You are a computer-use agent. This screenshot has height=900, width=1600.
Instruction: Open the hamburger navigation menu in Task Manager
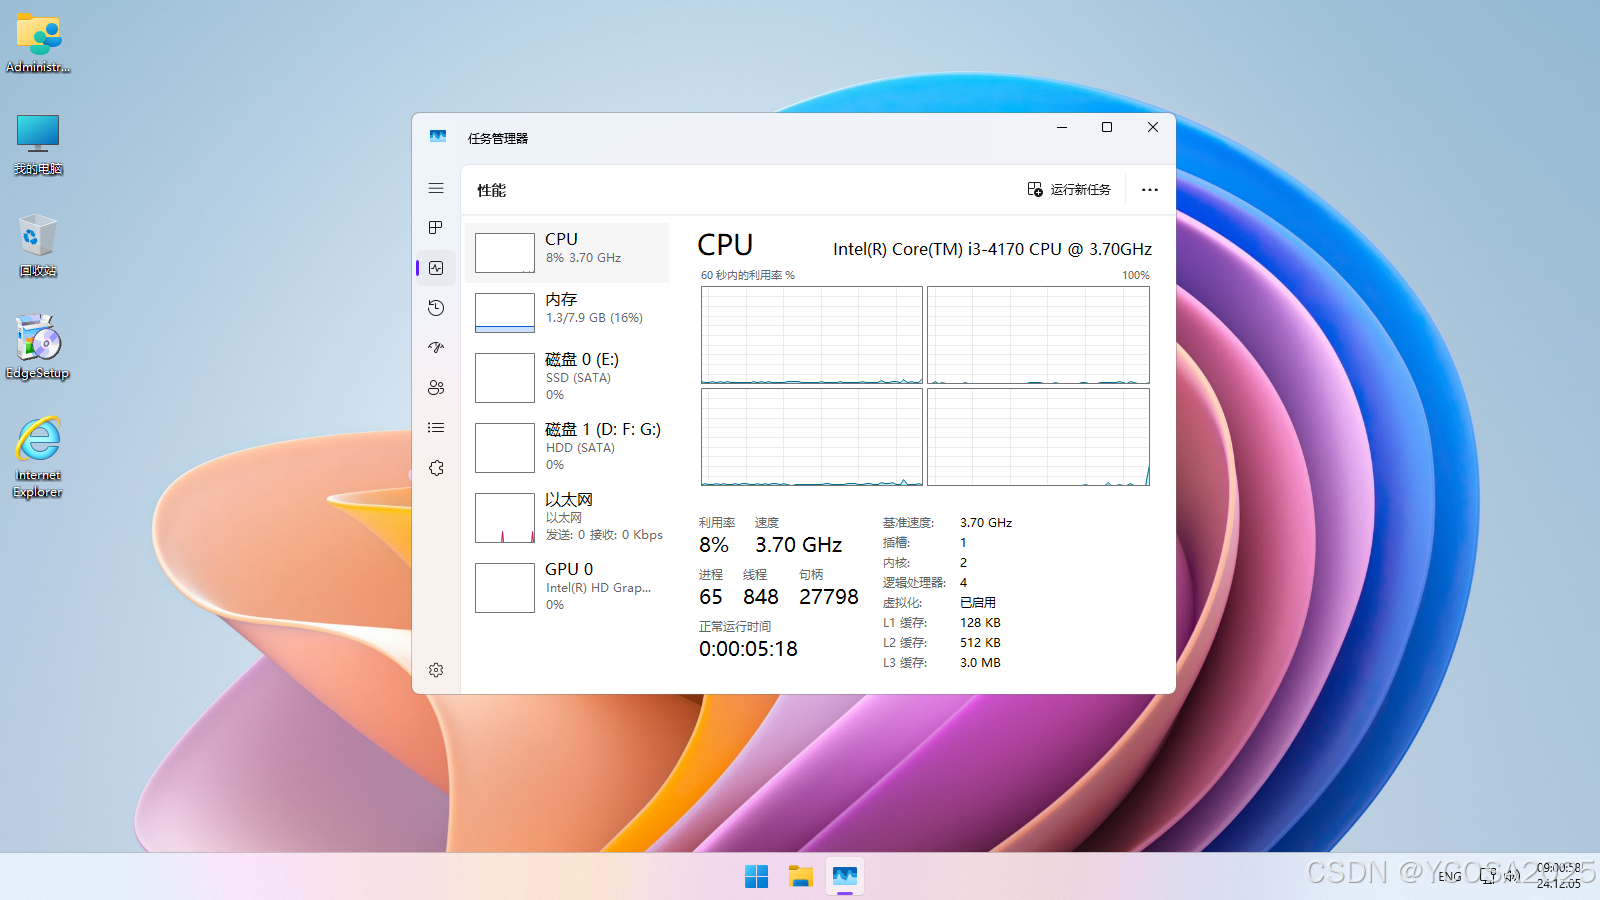pyautogui.click(x=436, y=188)
